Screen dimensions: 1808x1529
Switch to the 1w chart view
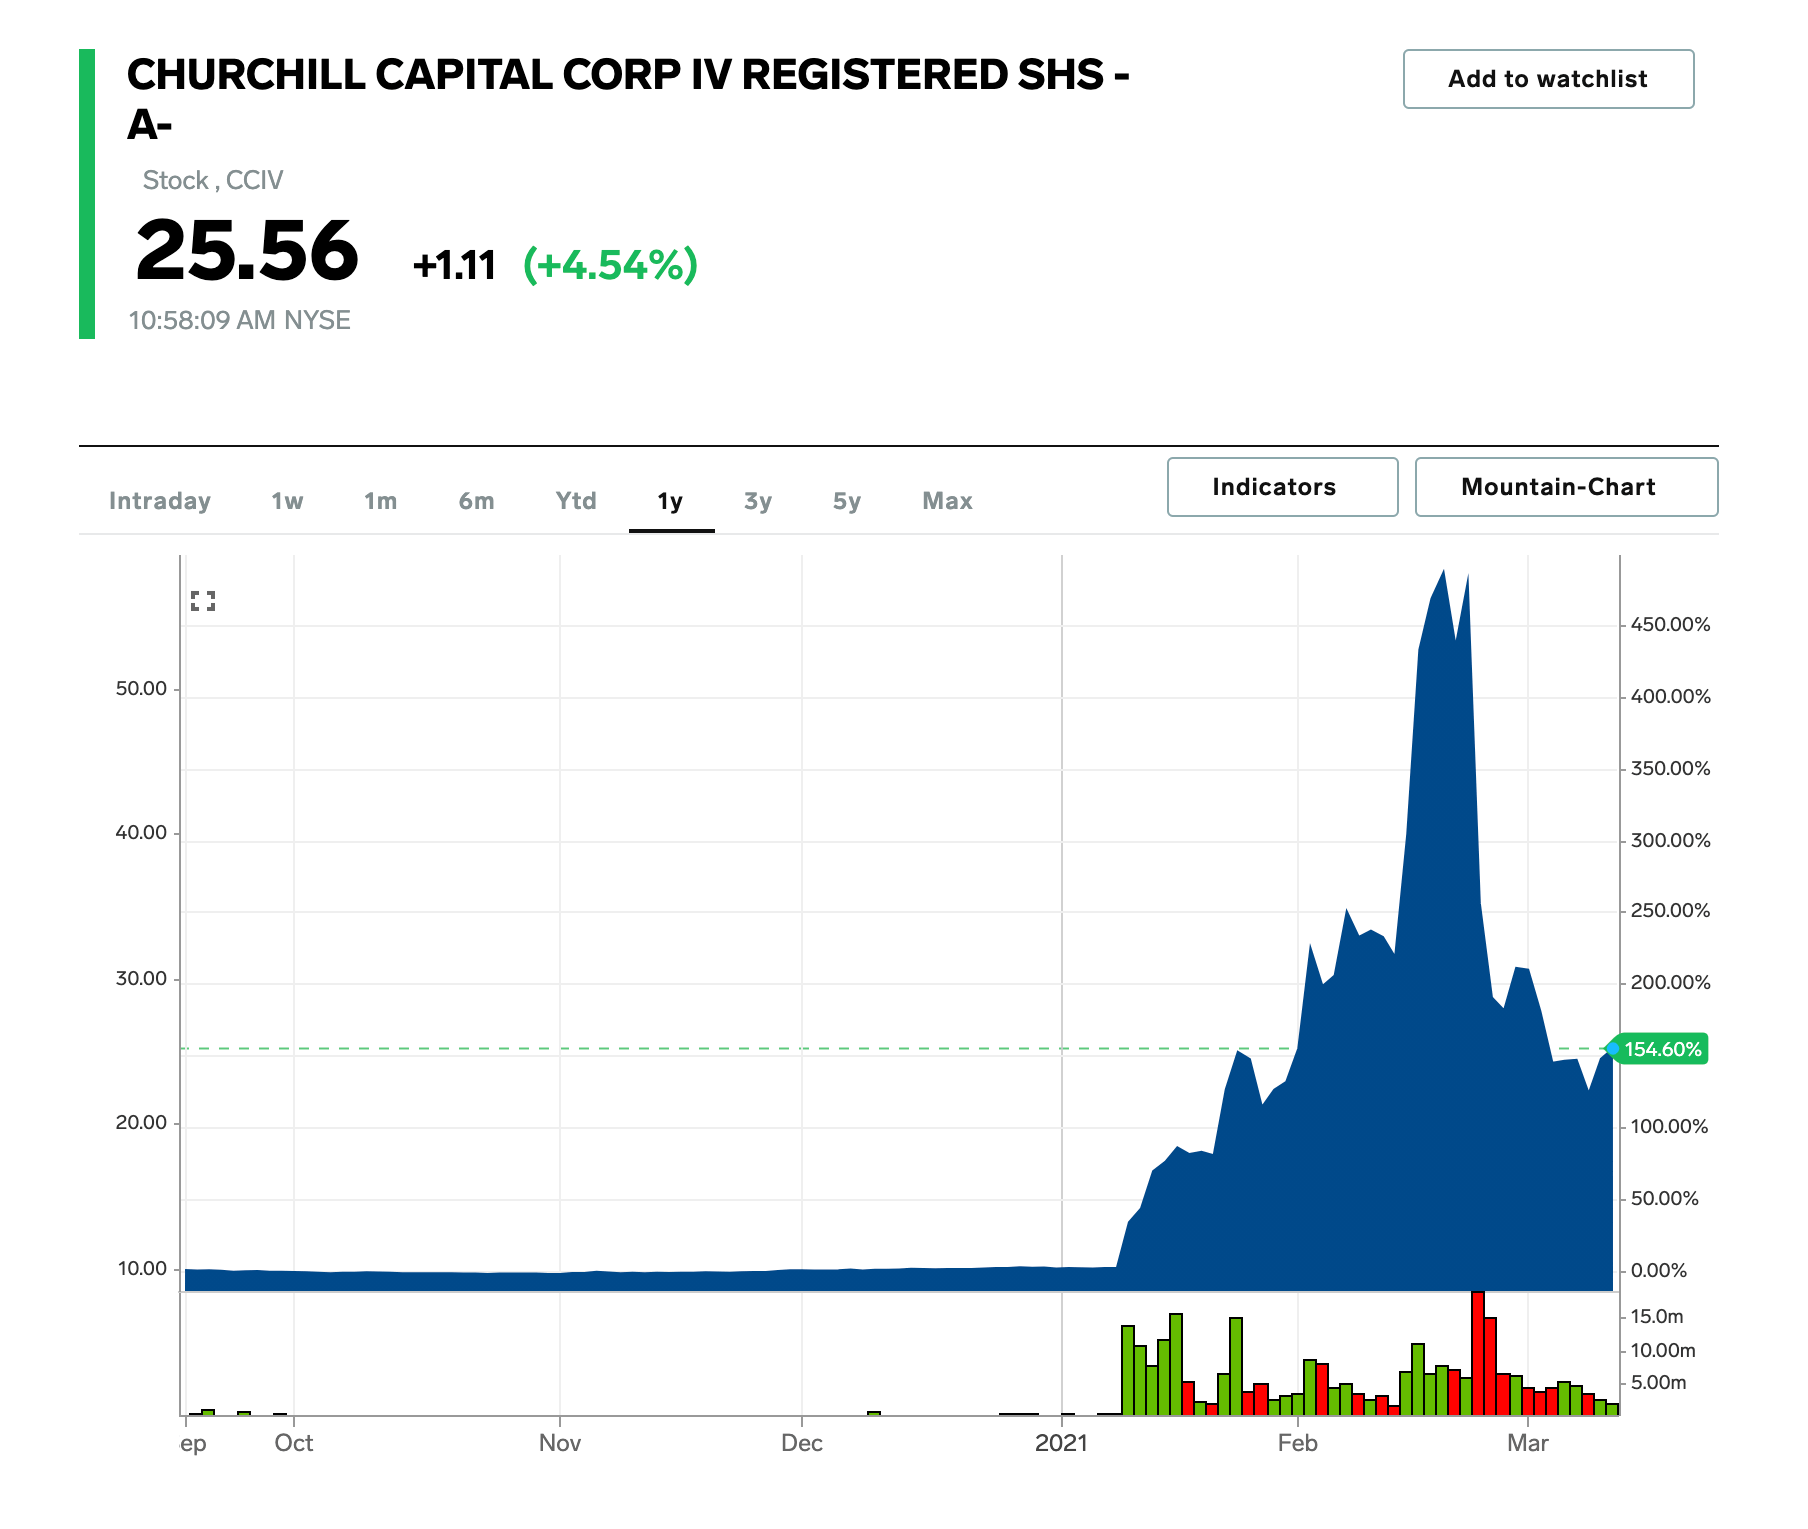pos(287,501)
